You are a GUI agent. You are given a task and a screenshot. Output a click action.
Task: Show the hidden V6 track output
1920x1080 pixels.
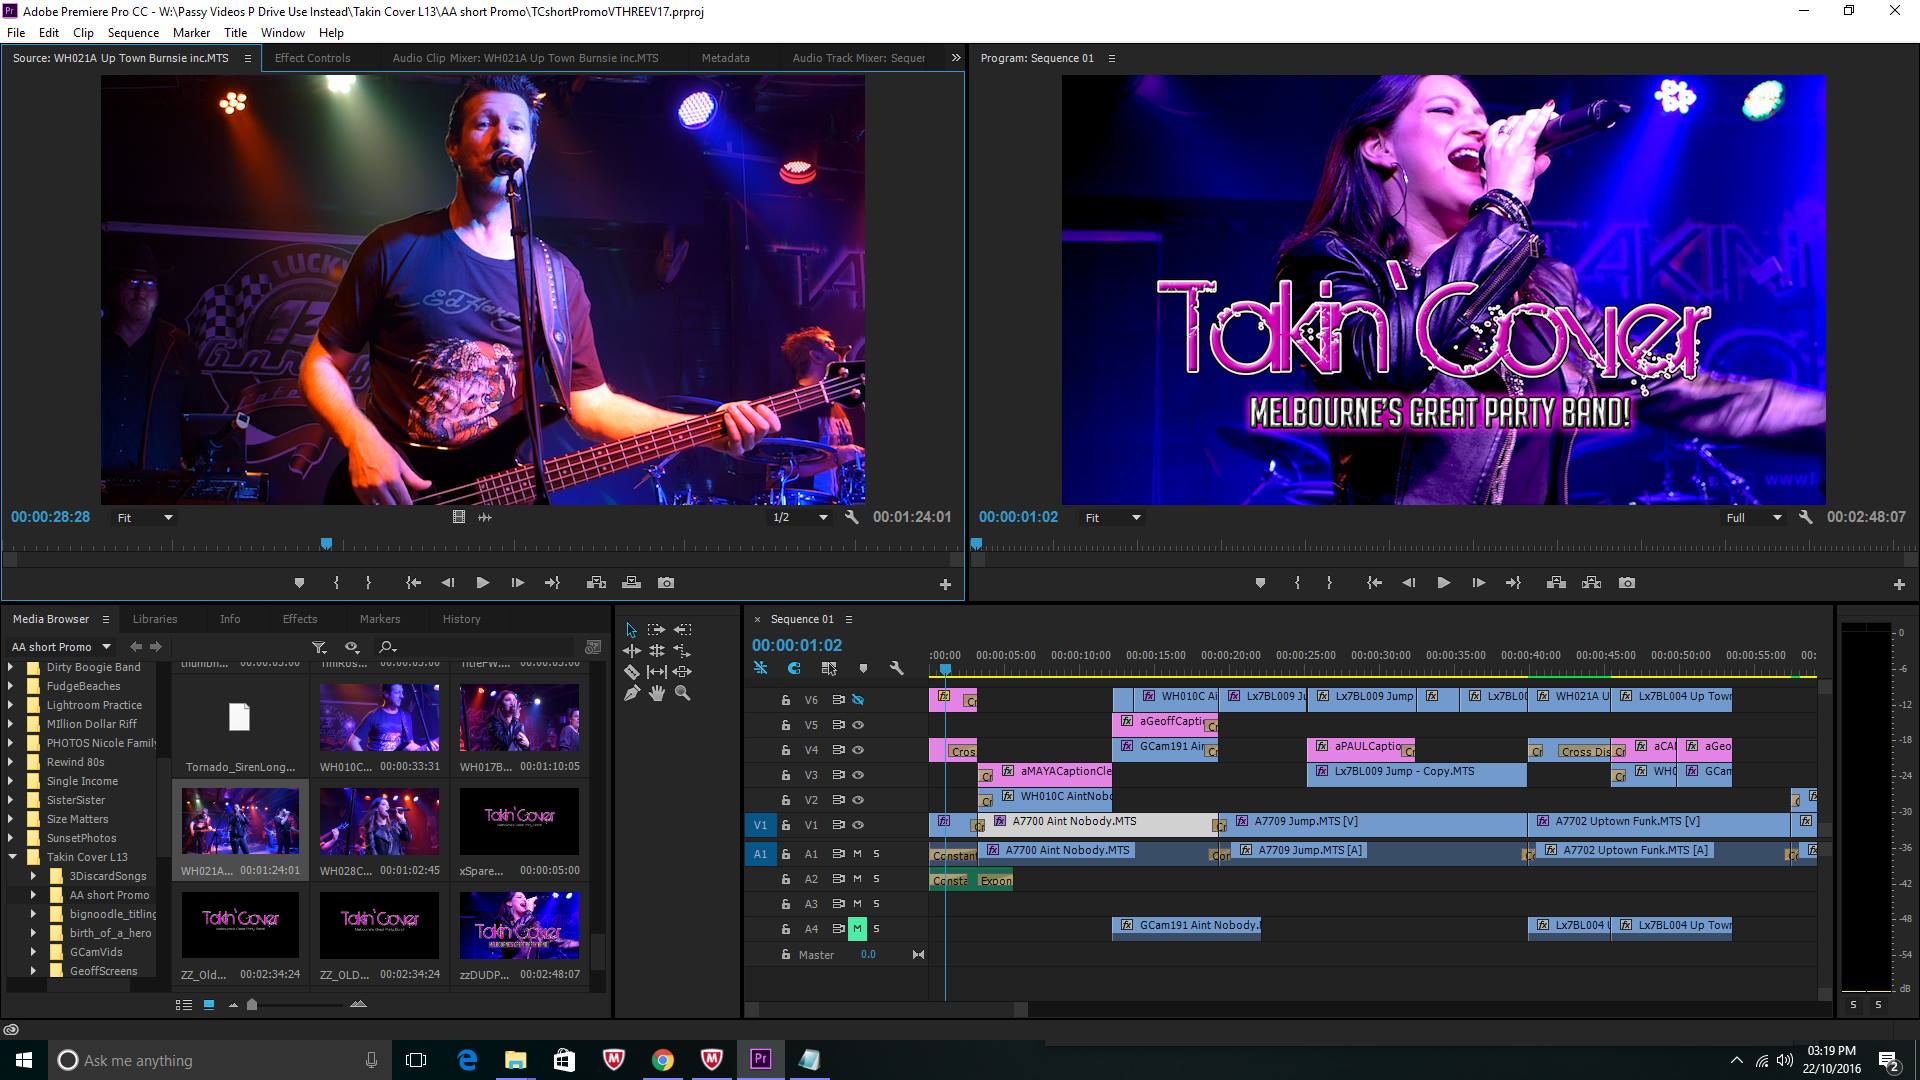[857, 700]
